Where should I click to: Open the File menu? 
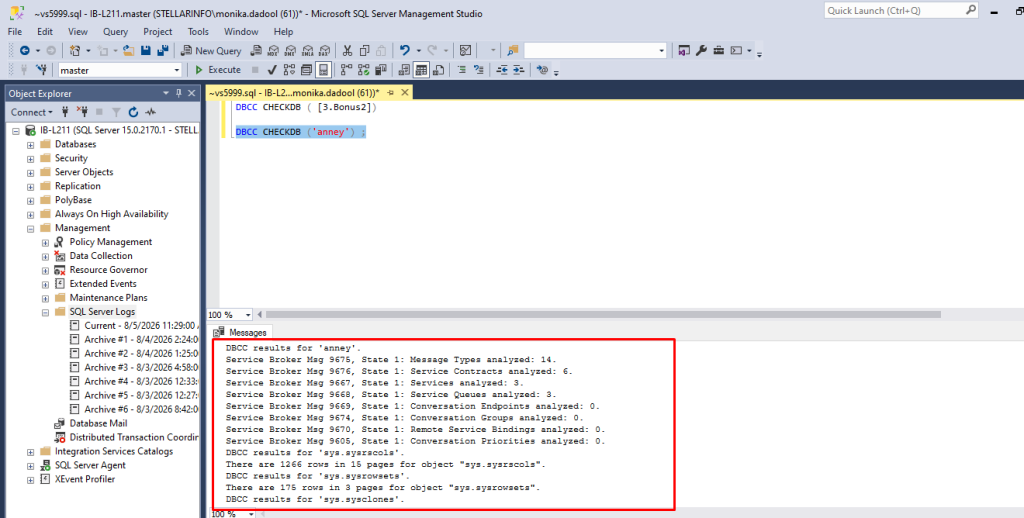point(14,31)
